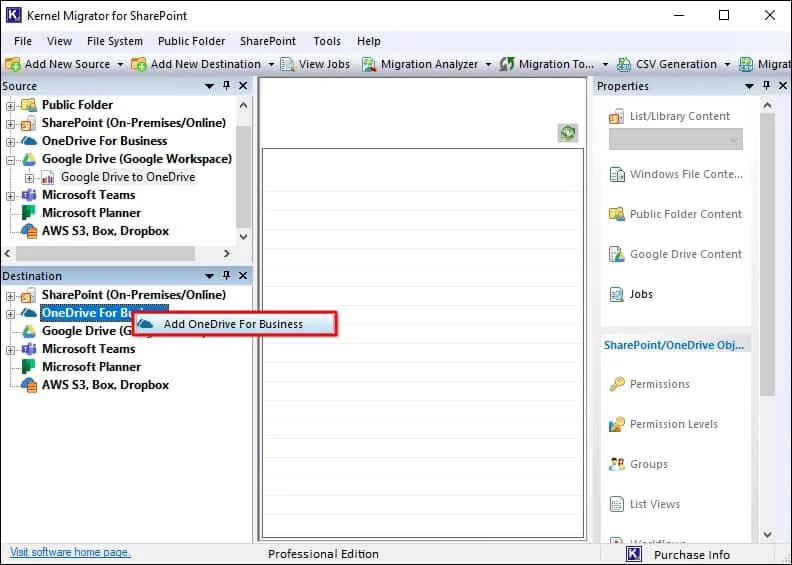This screenshot has width=792, height=565.
Task: Expand Public Folder node in Source
Action: (x=10, y=106)
